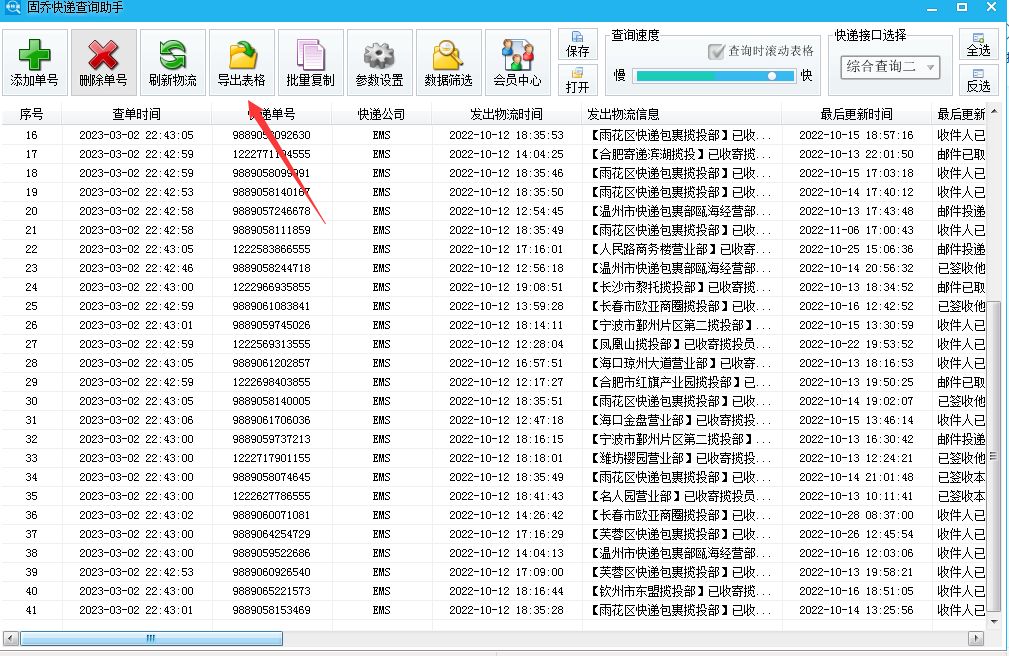Select tracking number 1222966935855
Screen dimensions: 1009x656
271,287
